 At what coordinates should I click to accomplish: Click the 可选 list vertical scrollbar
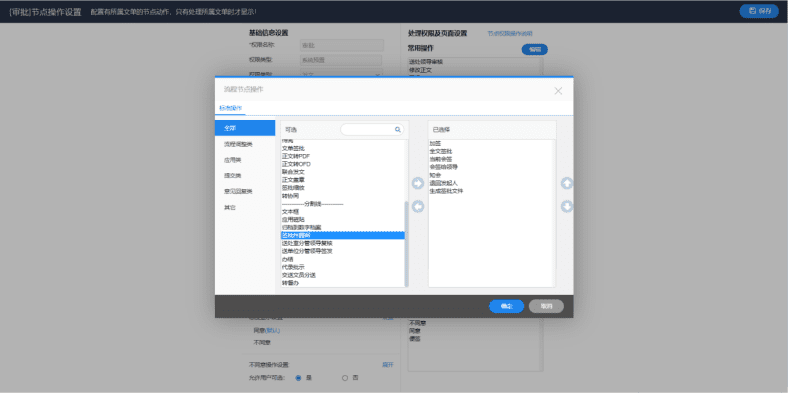click(x=406, y=244)
